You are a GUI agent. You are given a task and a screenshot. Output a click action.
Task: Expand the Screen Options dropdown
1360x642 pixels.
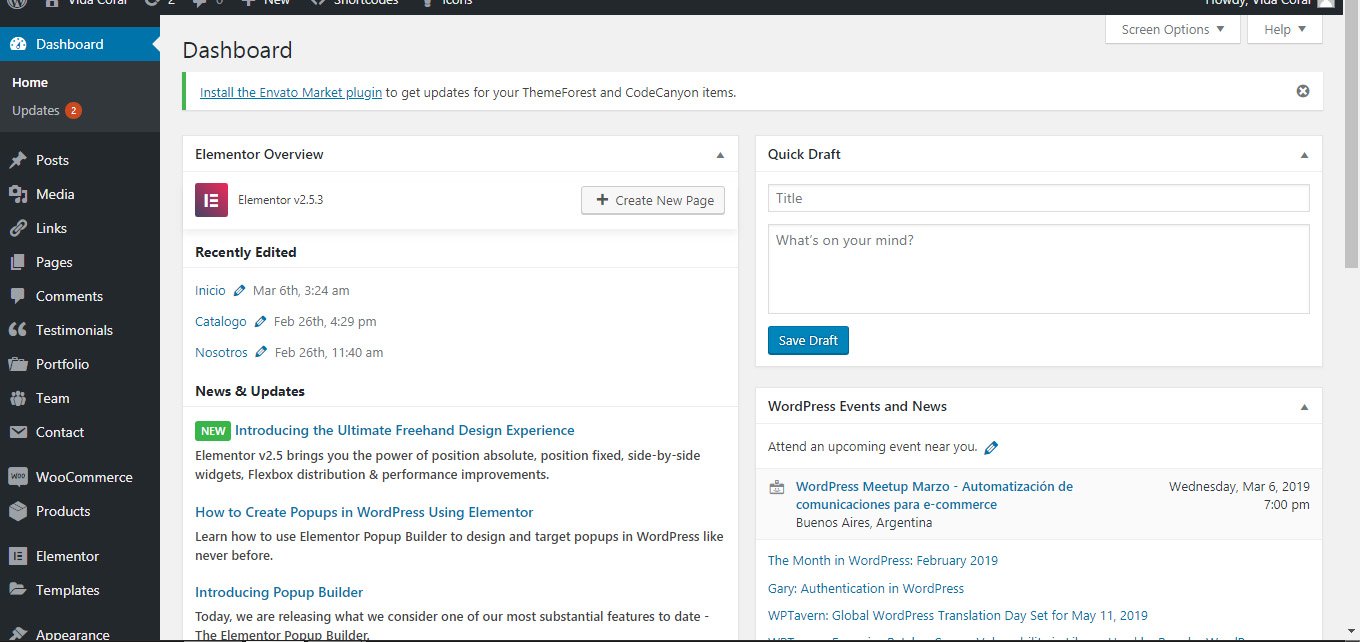[x=1173, y=30]
